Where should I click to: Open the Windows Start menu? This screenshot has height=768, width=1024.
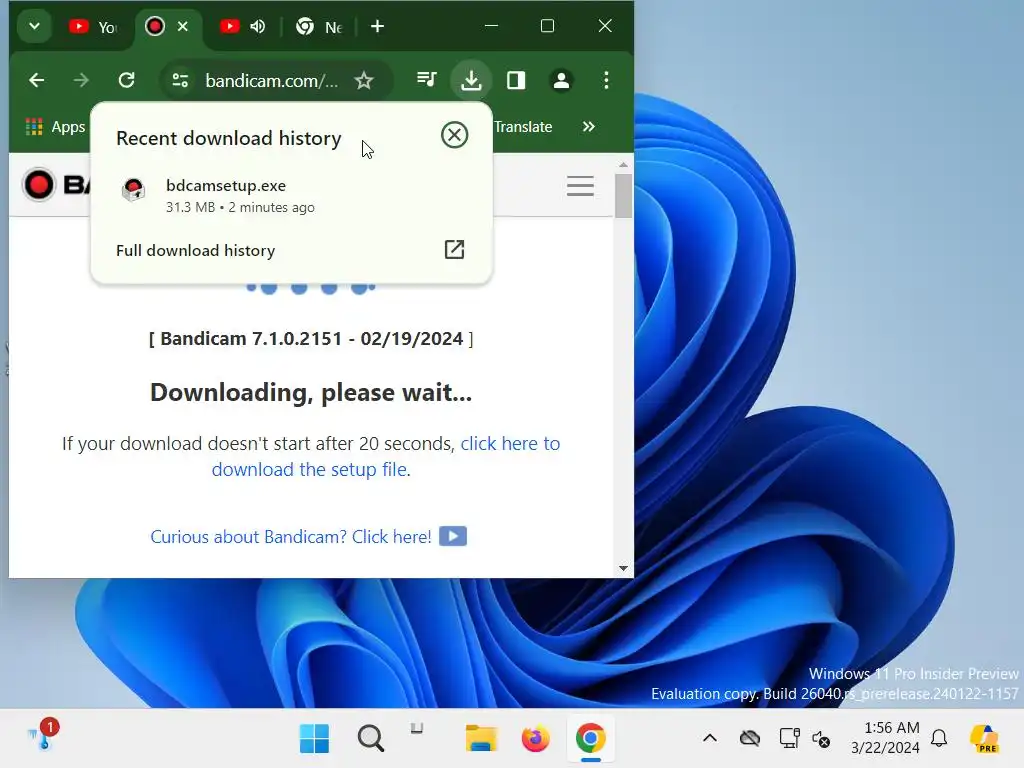tap(314, 739)
